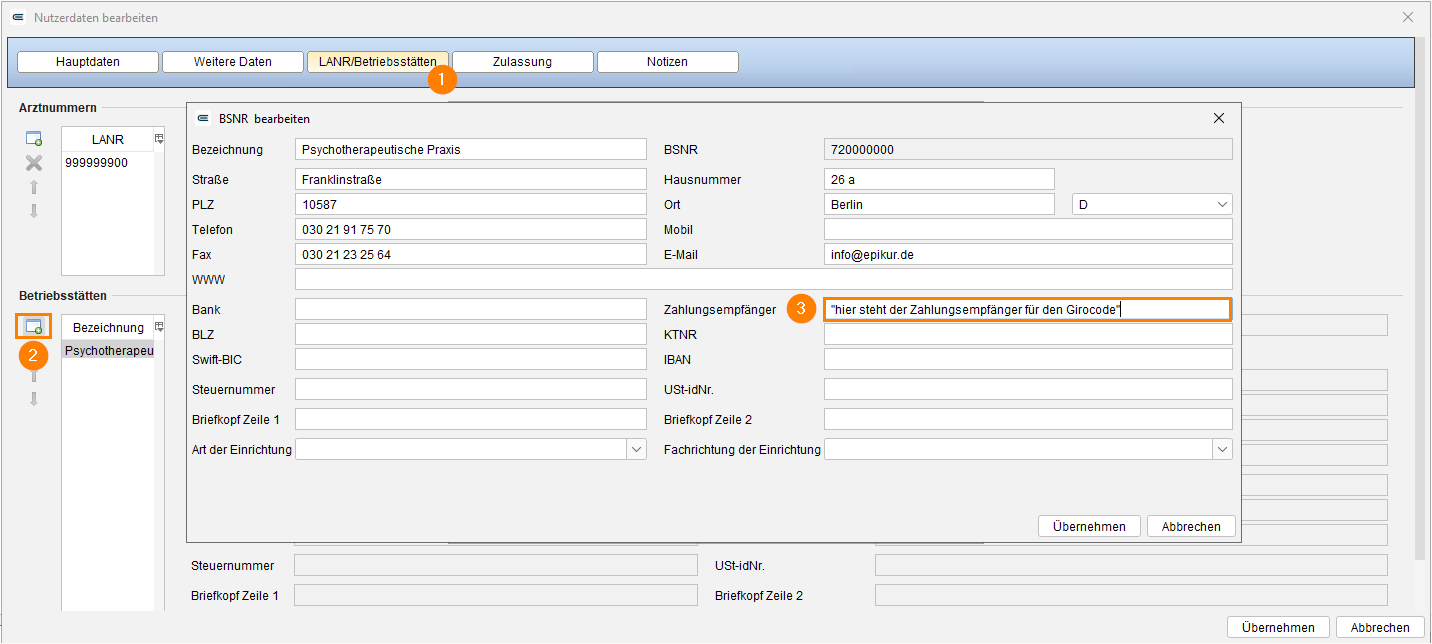
Task: Open column settings icon beside LANR header
Action: pos(158,138)
